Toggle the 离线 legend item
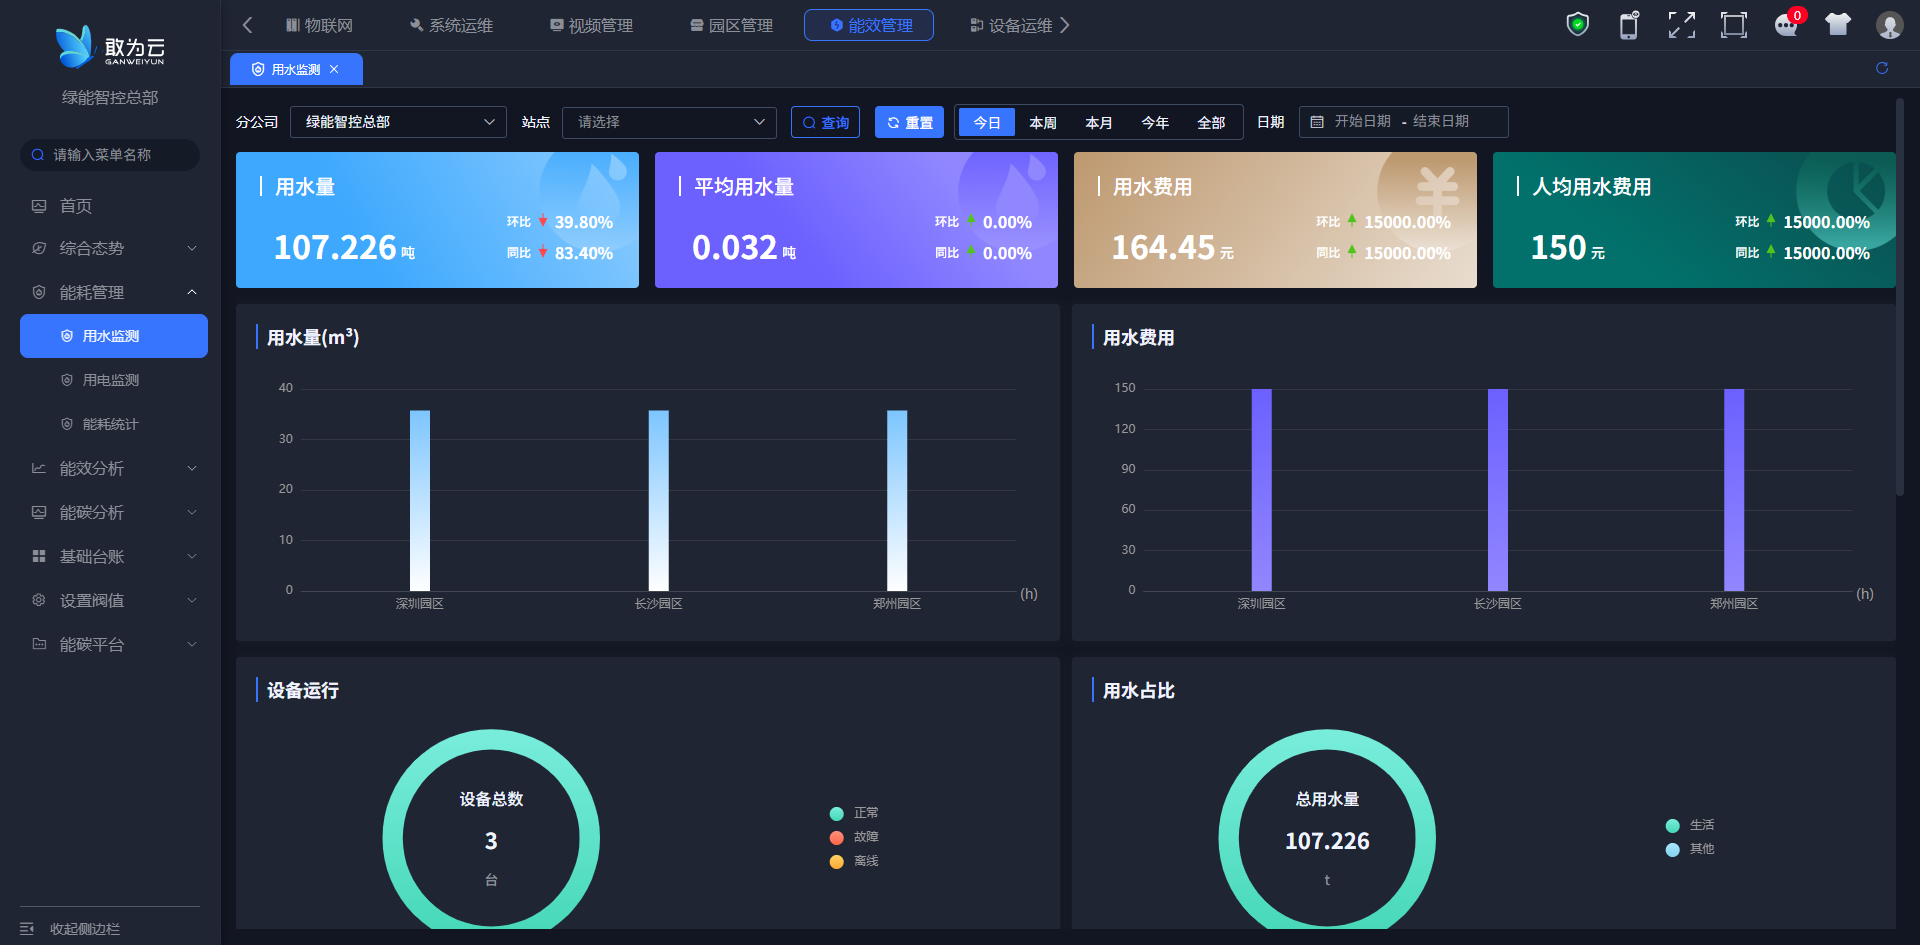 pyautogui.click(x=854, y=861)
